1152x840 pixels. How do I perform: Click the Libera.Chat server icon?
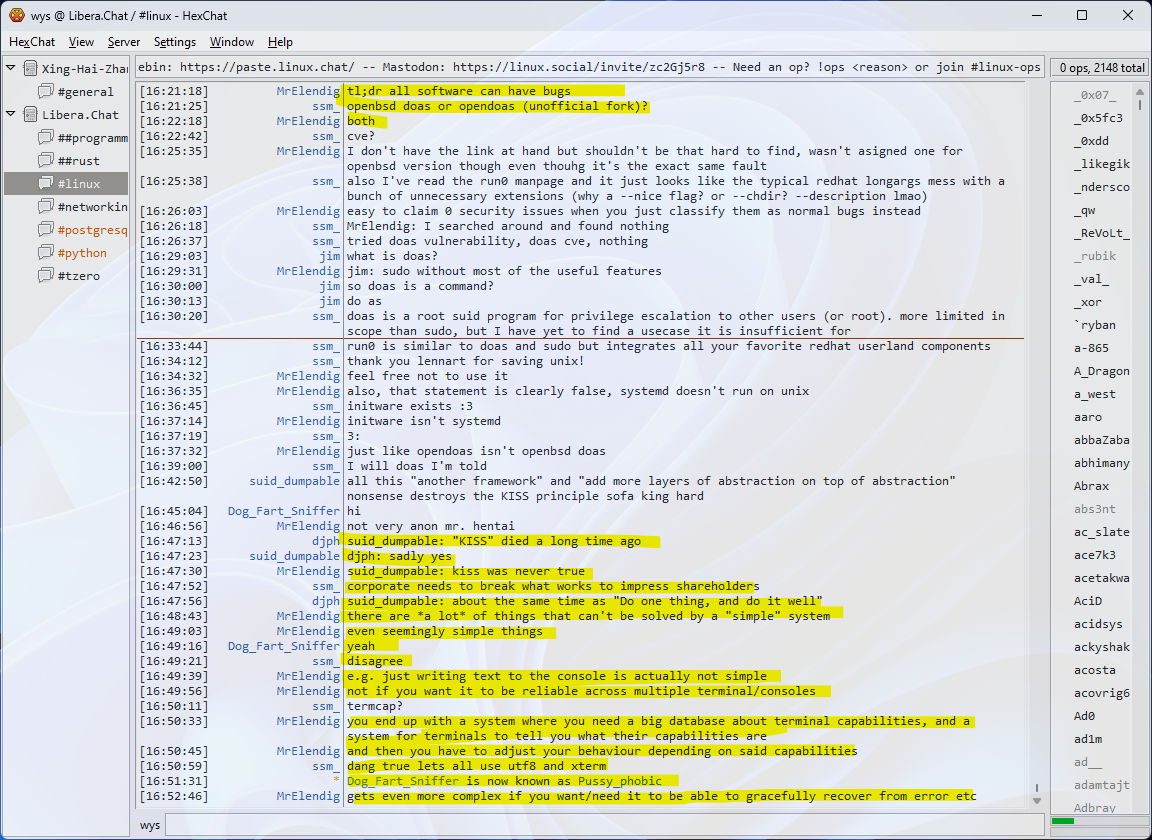(x=30, y=115)
